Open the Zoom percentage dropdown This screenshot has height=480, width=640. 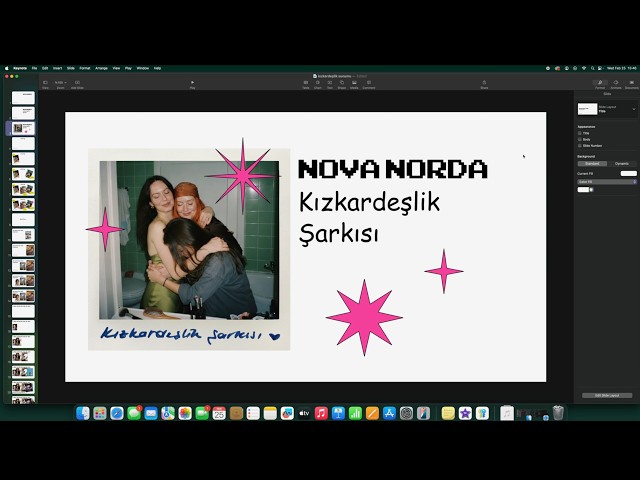(x=60, y=84)
